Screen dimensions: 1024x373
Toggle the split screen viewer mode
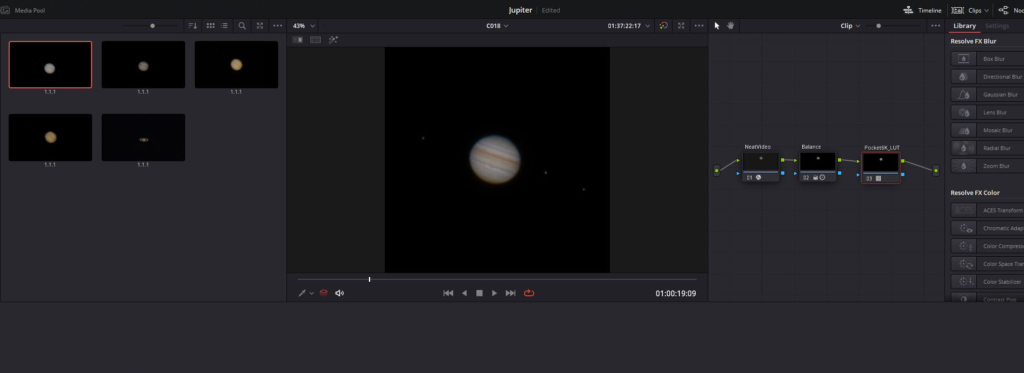click(x=315, y=40)
